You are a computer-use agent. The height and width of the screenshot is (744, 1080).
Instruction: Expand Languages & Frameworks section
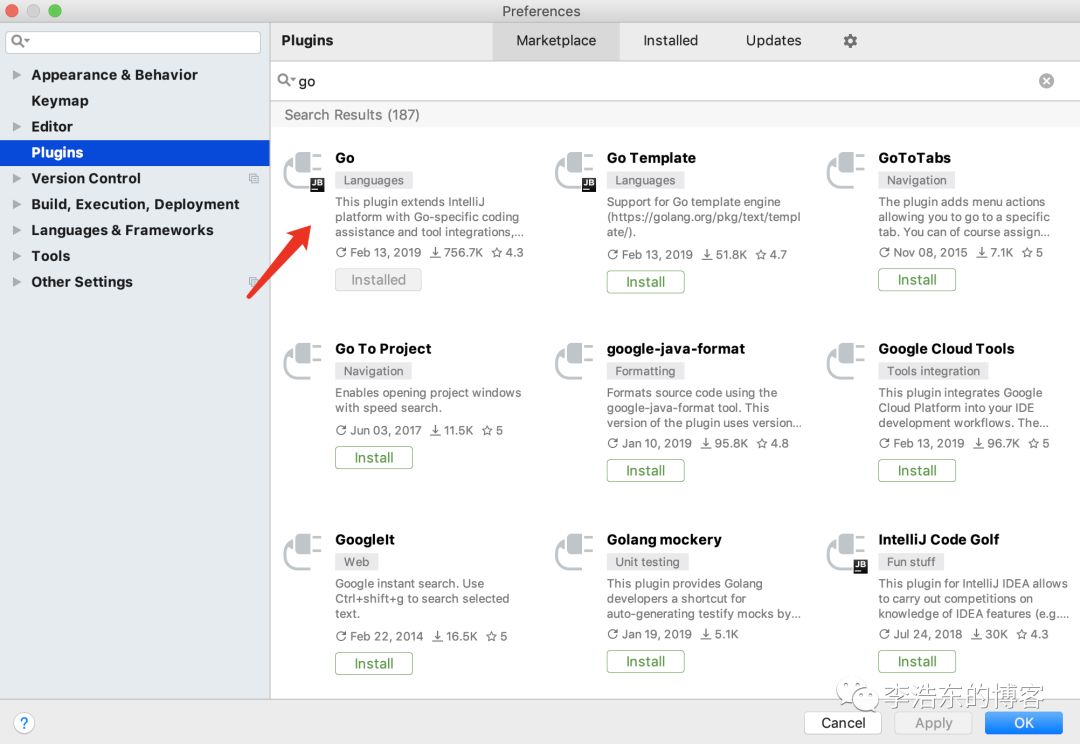point(17,230)
